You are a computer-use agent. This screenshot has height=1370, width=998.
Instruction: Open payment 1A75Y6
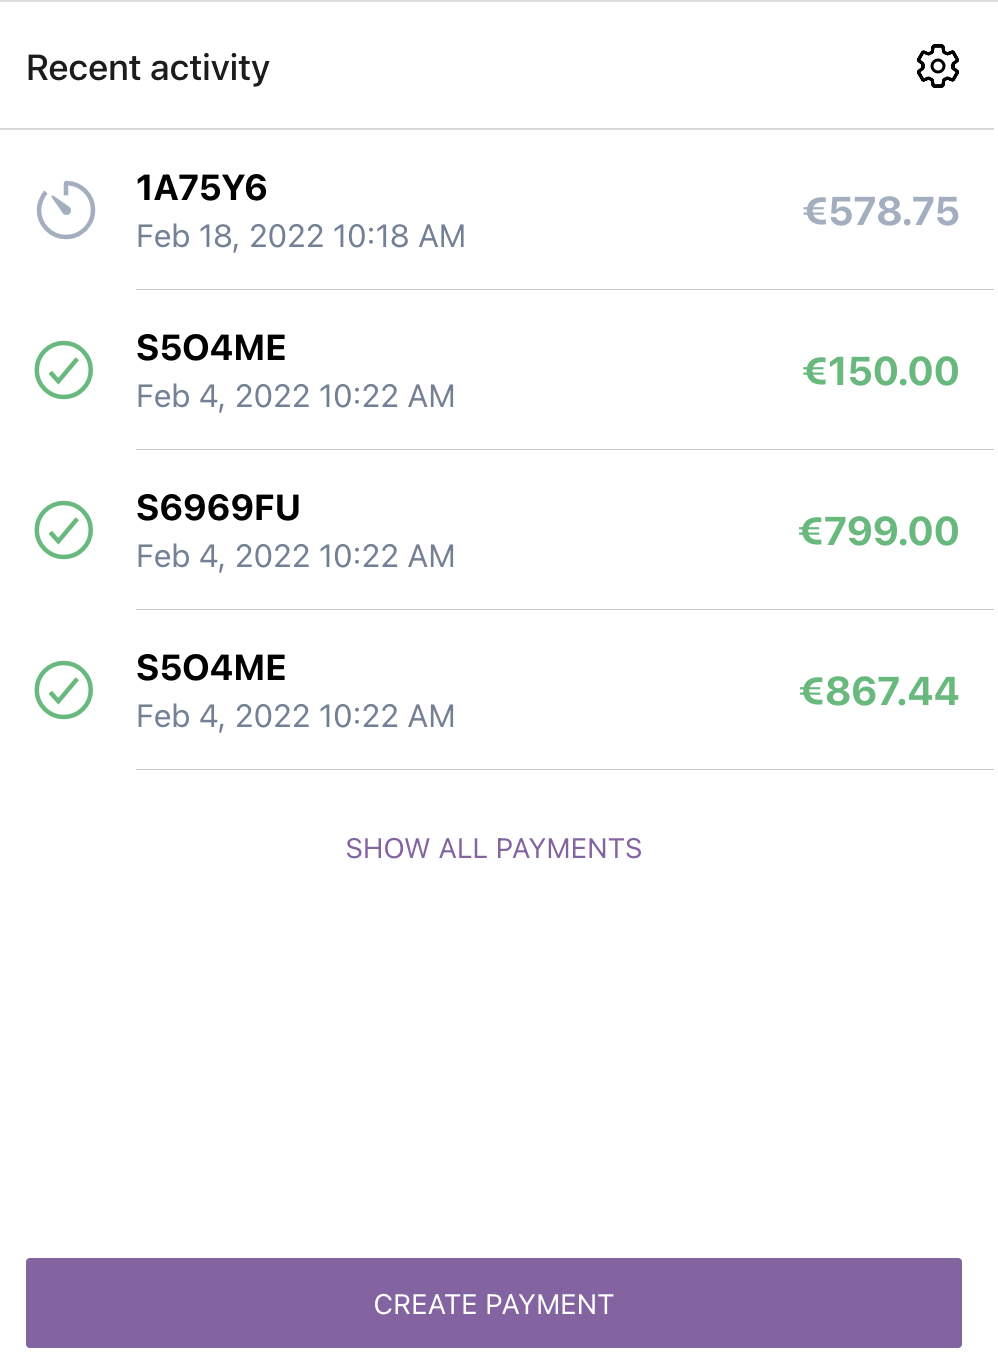(497, 210)
